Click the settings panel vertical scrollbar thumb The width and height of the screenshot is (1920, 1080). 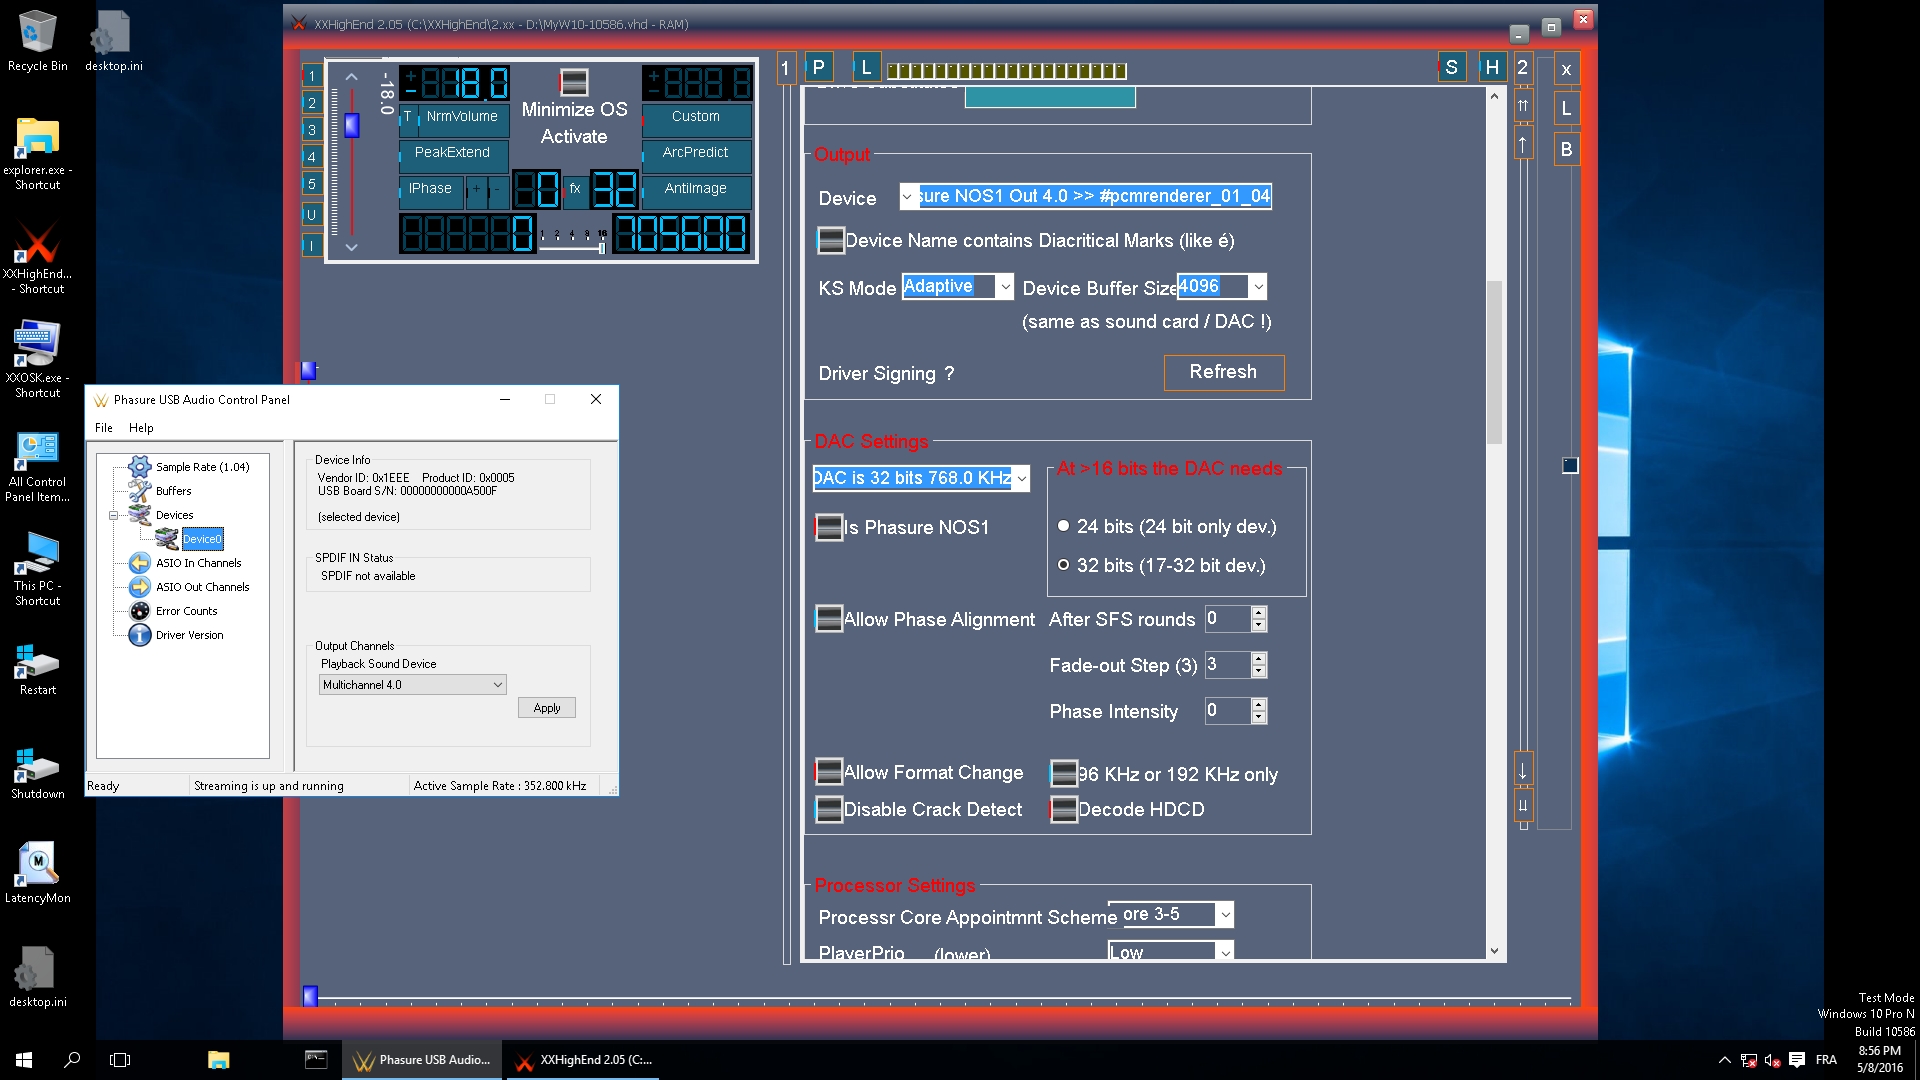click(1494, 363)
